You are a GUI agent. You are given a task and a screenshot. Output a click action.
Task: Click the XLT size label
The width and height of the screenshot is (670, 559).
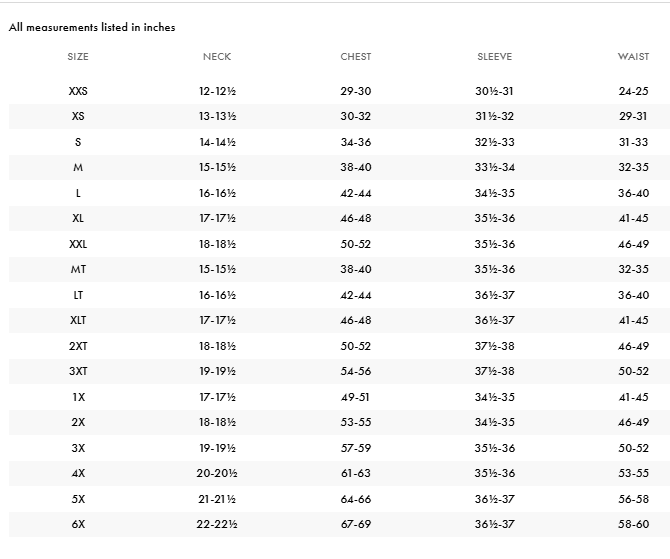tap(78, 320)
